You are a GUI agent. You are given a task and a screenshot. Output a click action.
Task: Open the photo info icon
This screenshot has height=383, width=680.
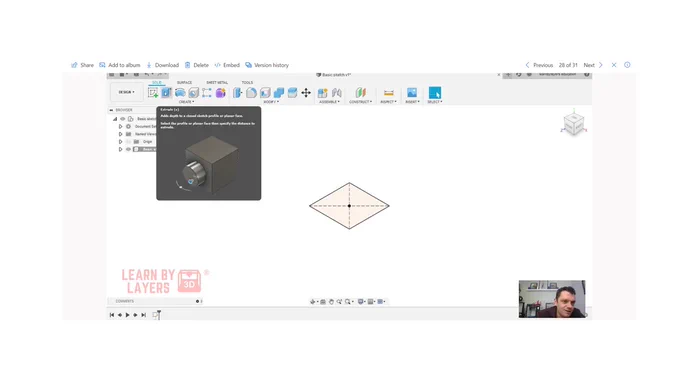pyautogui.click(x=627, y=65)
